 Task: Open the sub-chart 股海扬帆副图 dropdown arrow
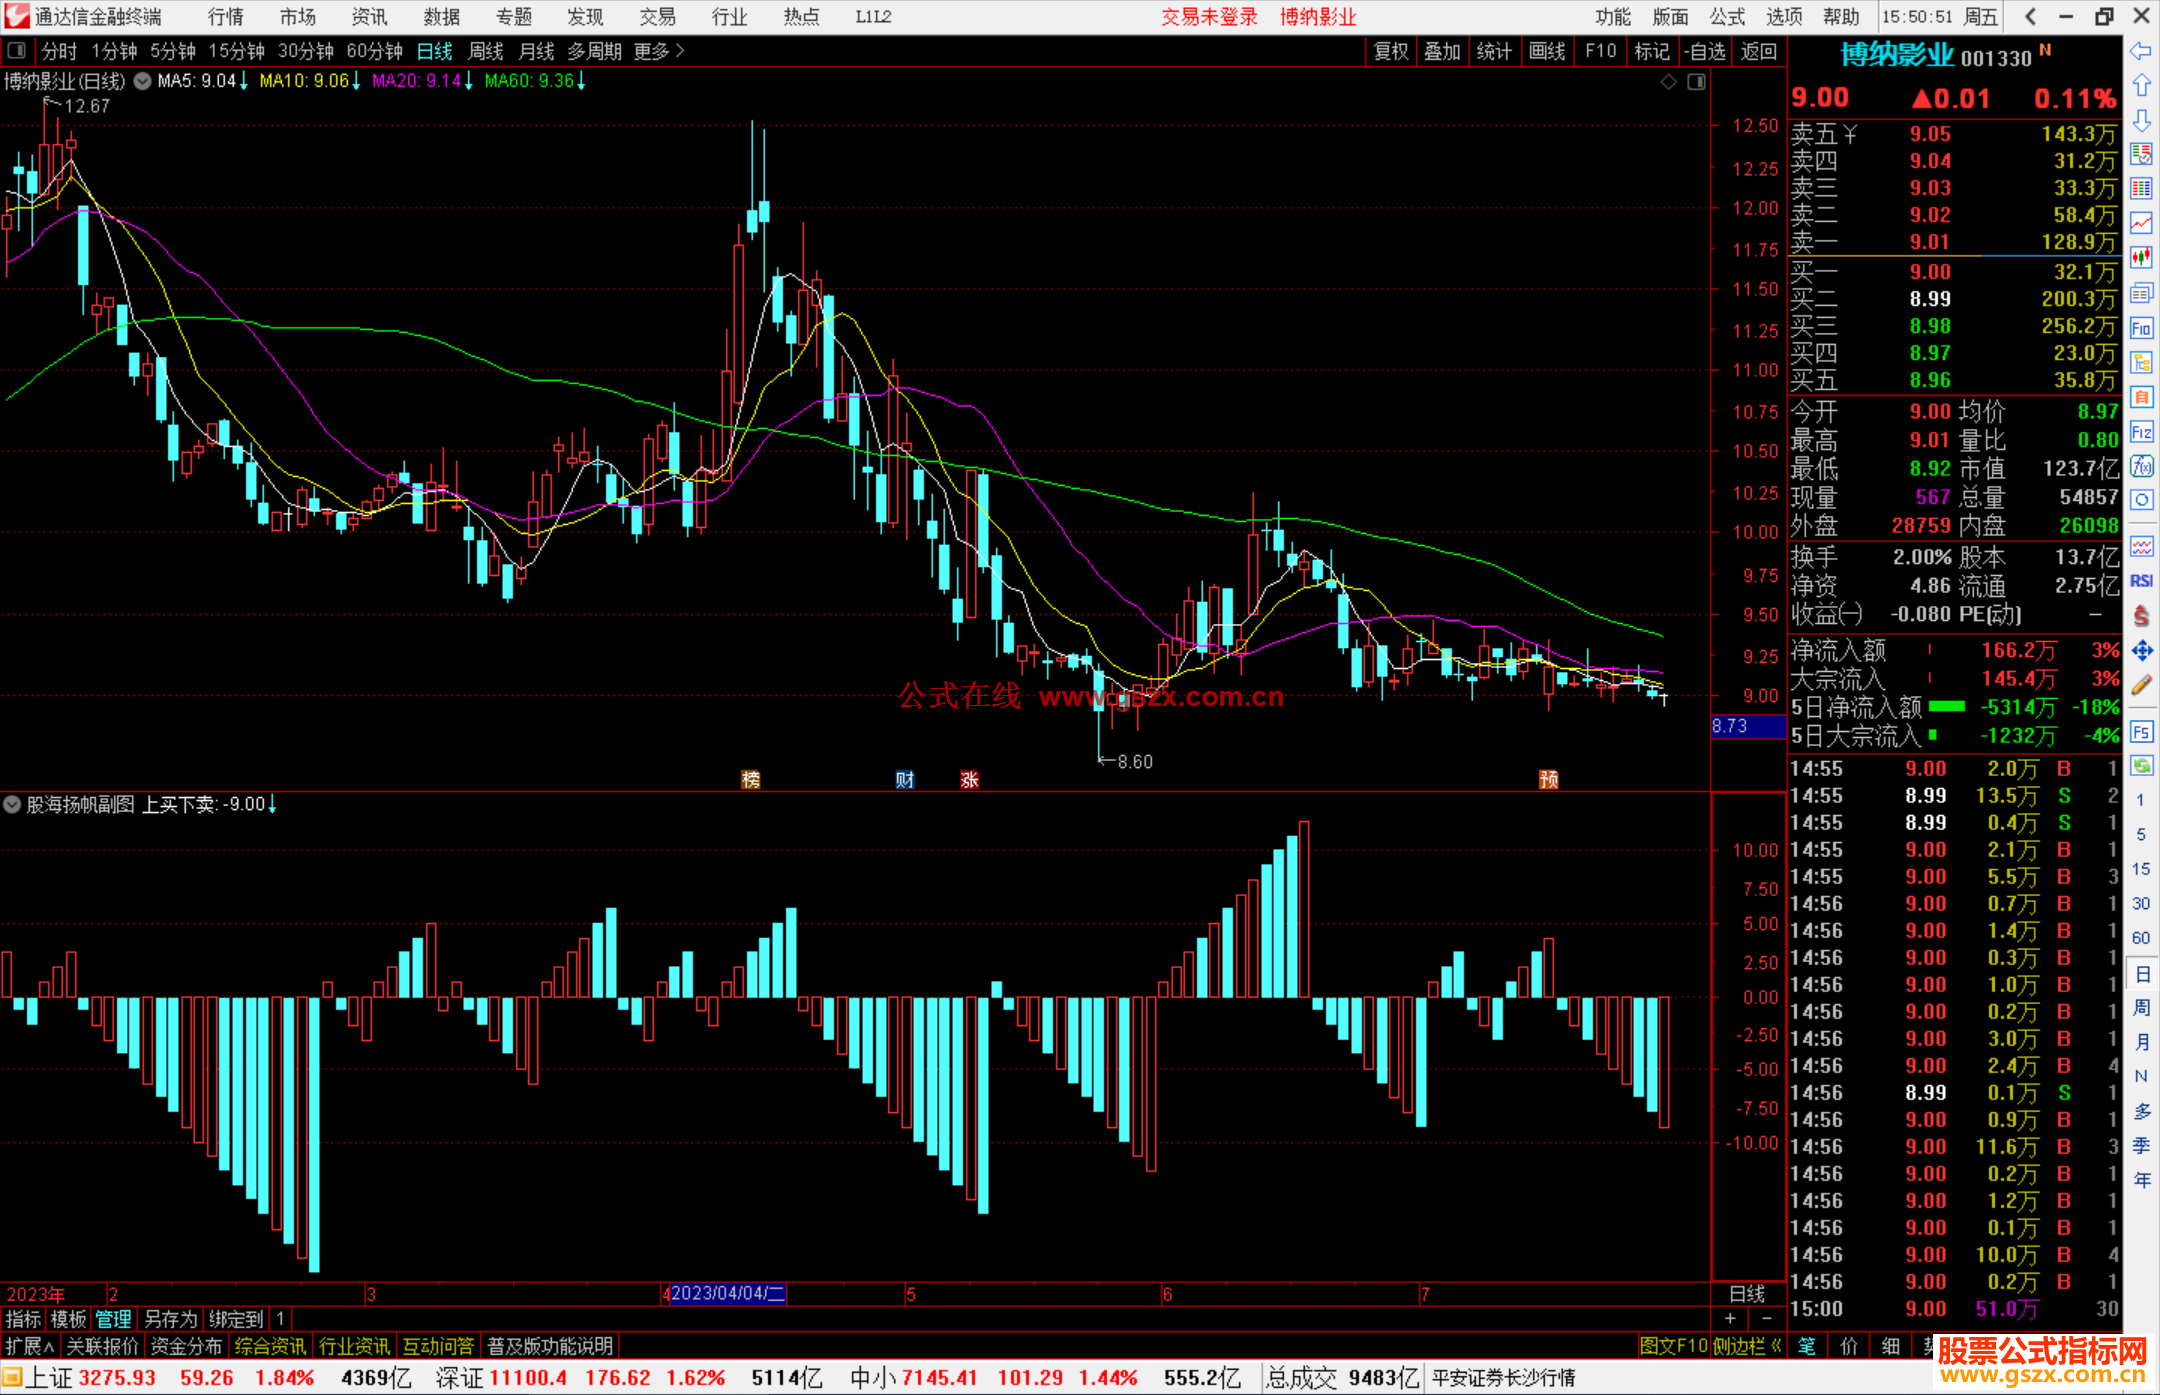click(12, 804)
